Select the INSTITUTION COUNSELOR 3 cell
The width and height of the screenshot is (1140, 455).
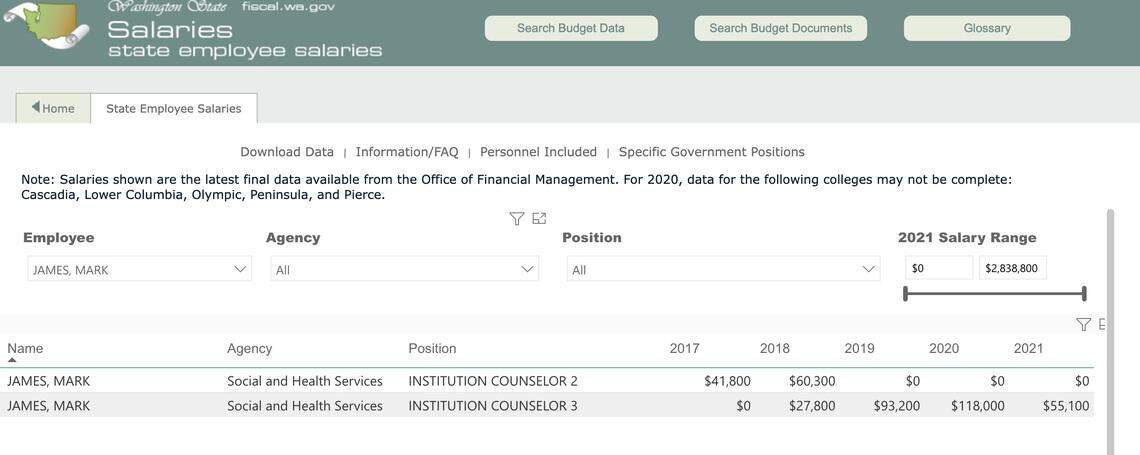493,406
